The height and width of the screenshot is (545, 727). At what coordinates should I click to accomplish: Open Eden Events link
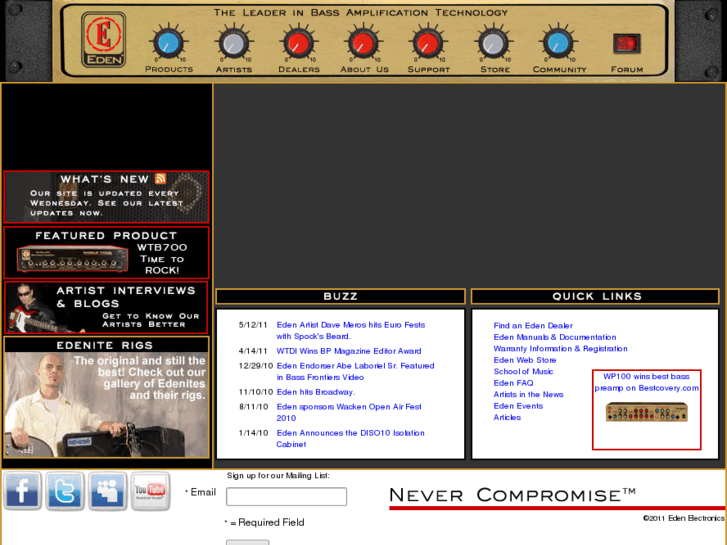(x=518, y=406)
